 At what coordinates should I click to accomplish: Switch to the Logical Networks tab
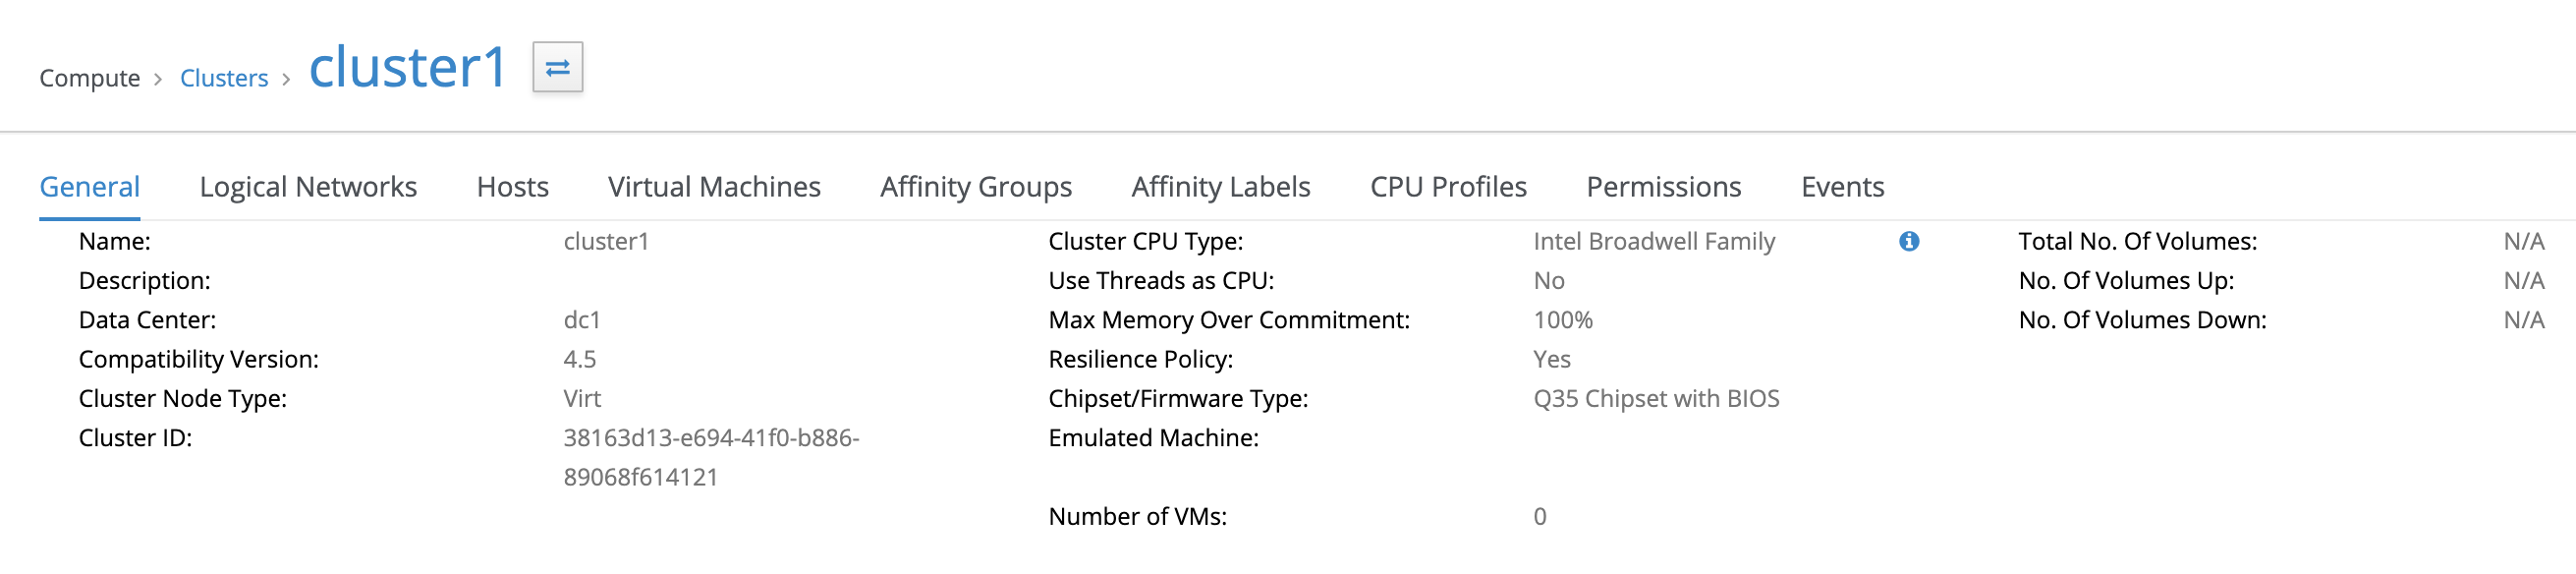[308, 187]
